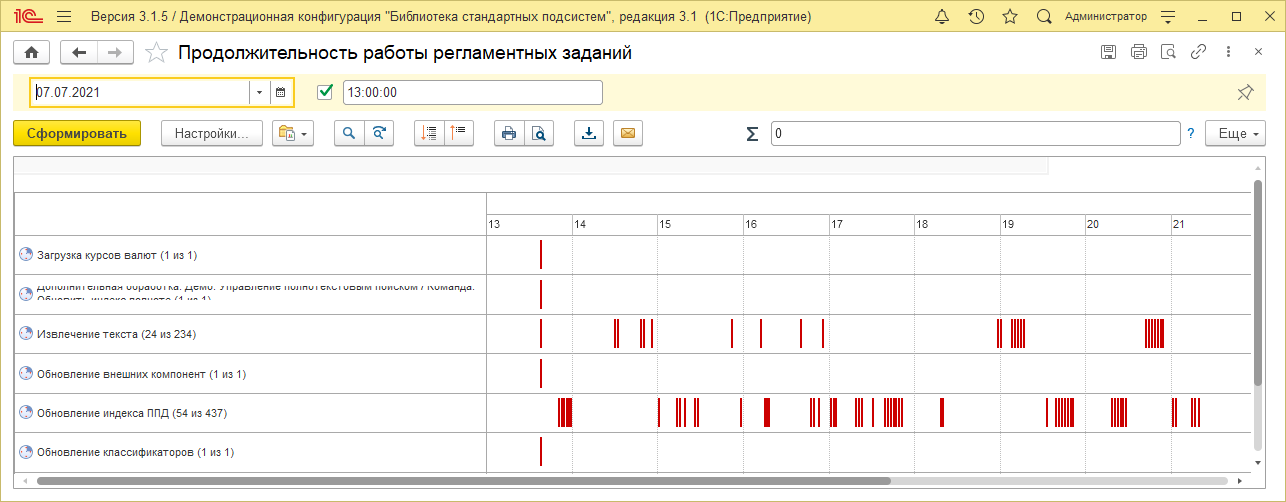Click the Администратор user name

(x=1105, y=17)
